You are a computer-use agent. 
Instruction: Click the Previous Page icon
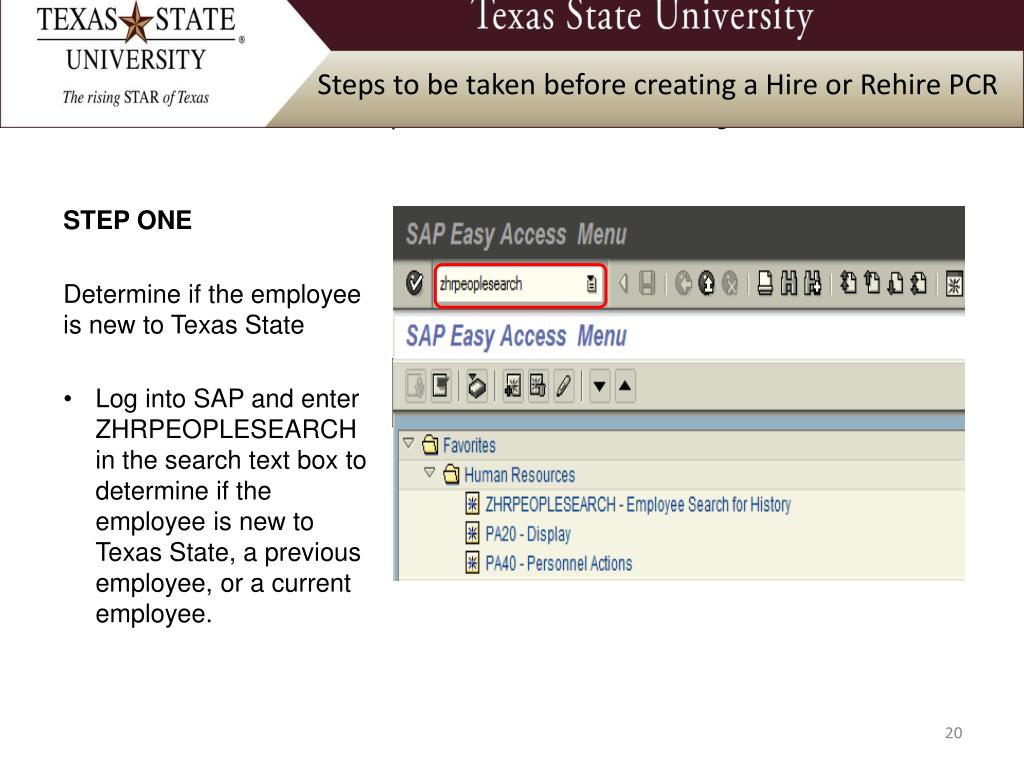coord(872,283)
